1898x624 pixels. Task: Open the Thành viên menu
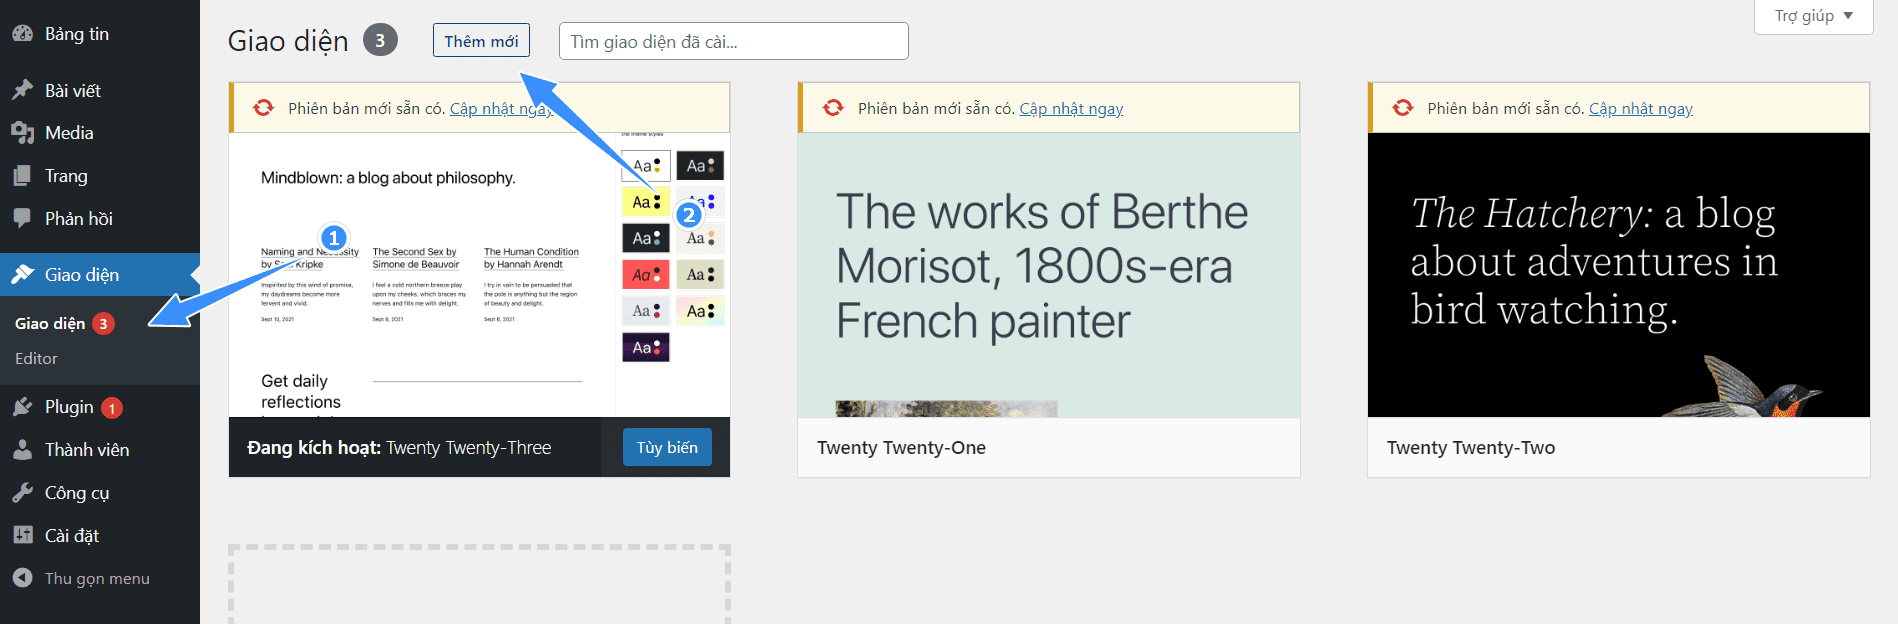click(100, 449)
